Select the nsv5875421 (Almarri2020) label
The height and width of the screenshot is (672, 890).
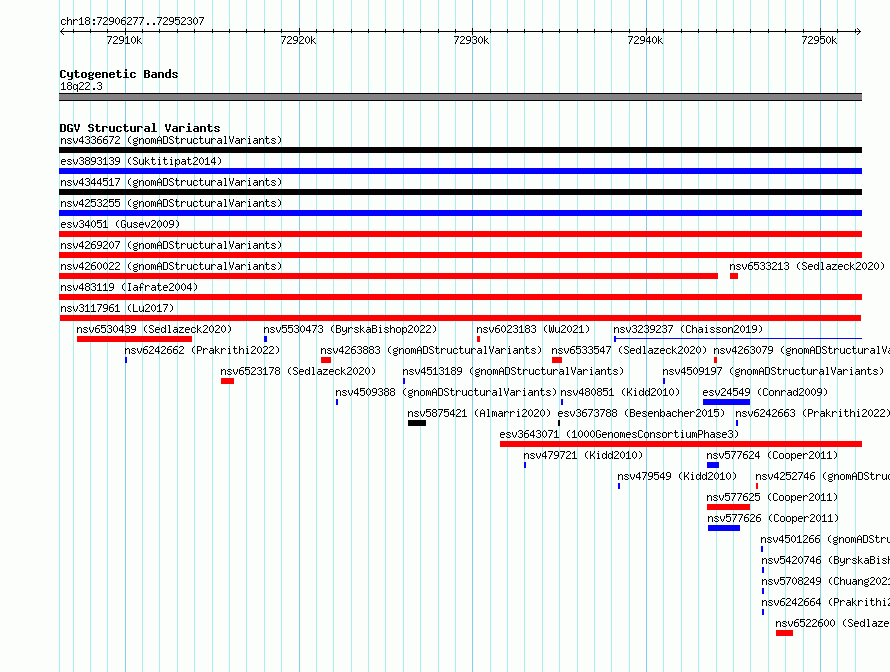point(479,413)
